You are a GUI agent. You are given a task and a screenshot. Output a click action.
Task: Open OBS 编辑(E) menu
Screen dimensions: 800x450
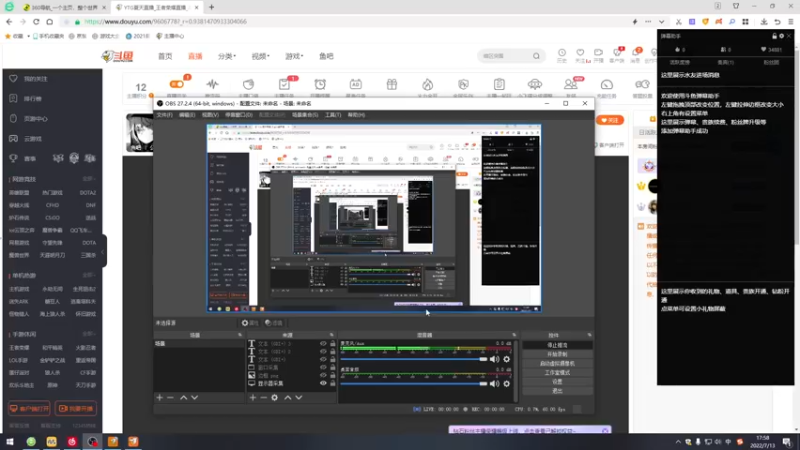(x=187, y=115)
